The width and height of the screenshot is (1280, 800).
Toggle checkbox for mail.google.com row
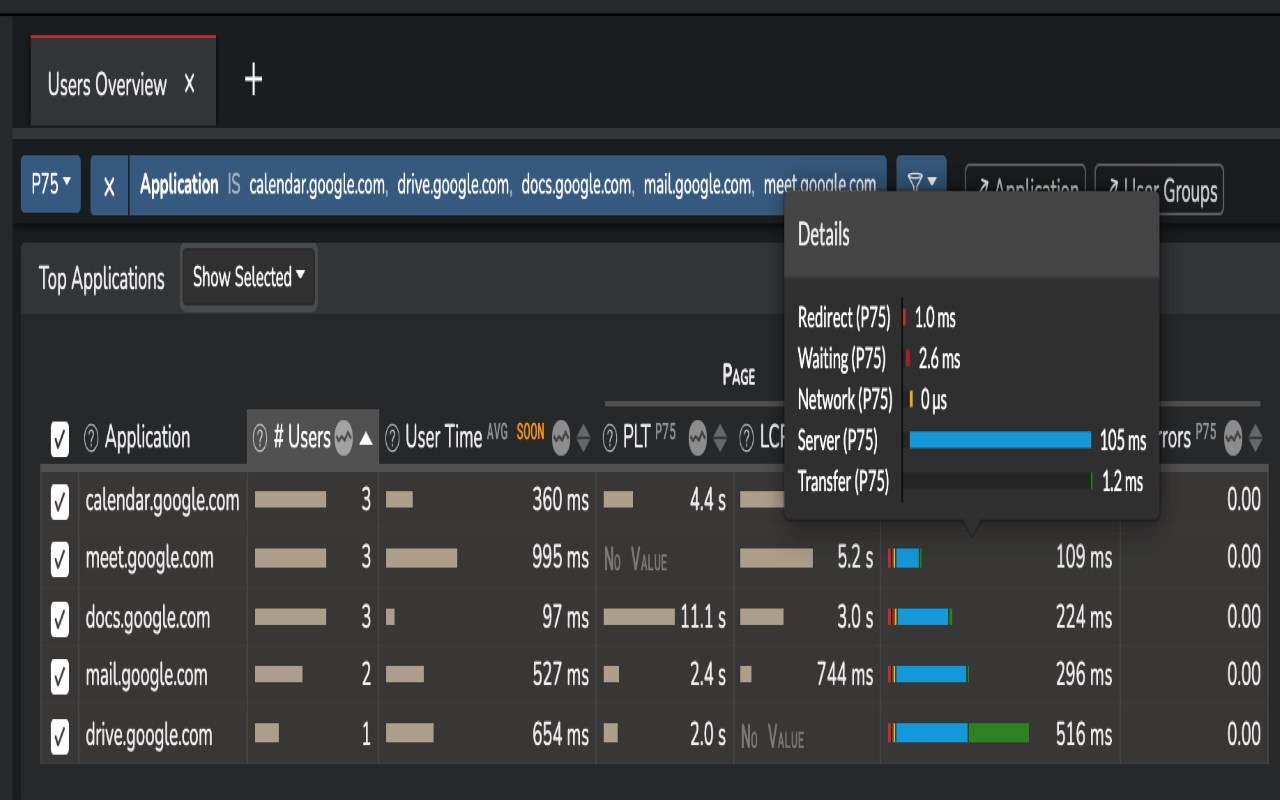coord(60,678)
